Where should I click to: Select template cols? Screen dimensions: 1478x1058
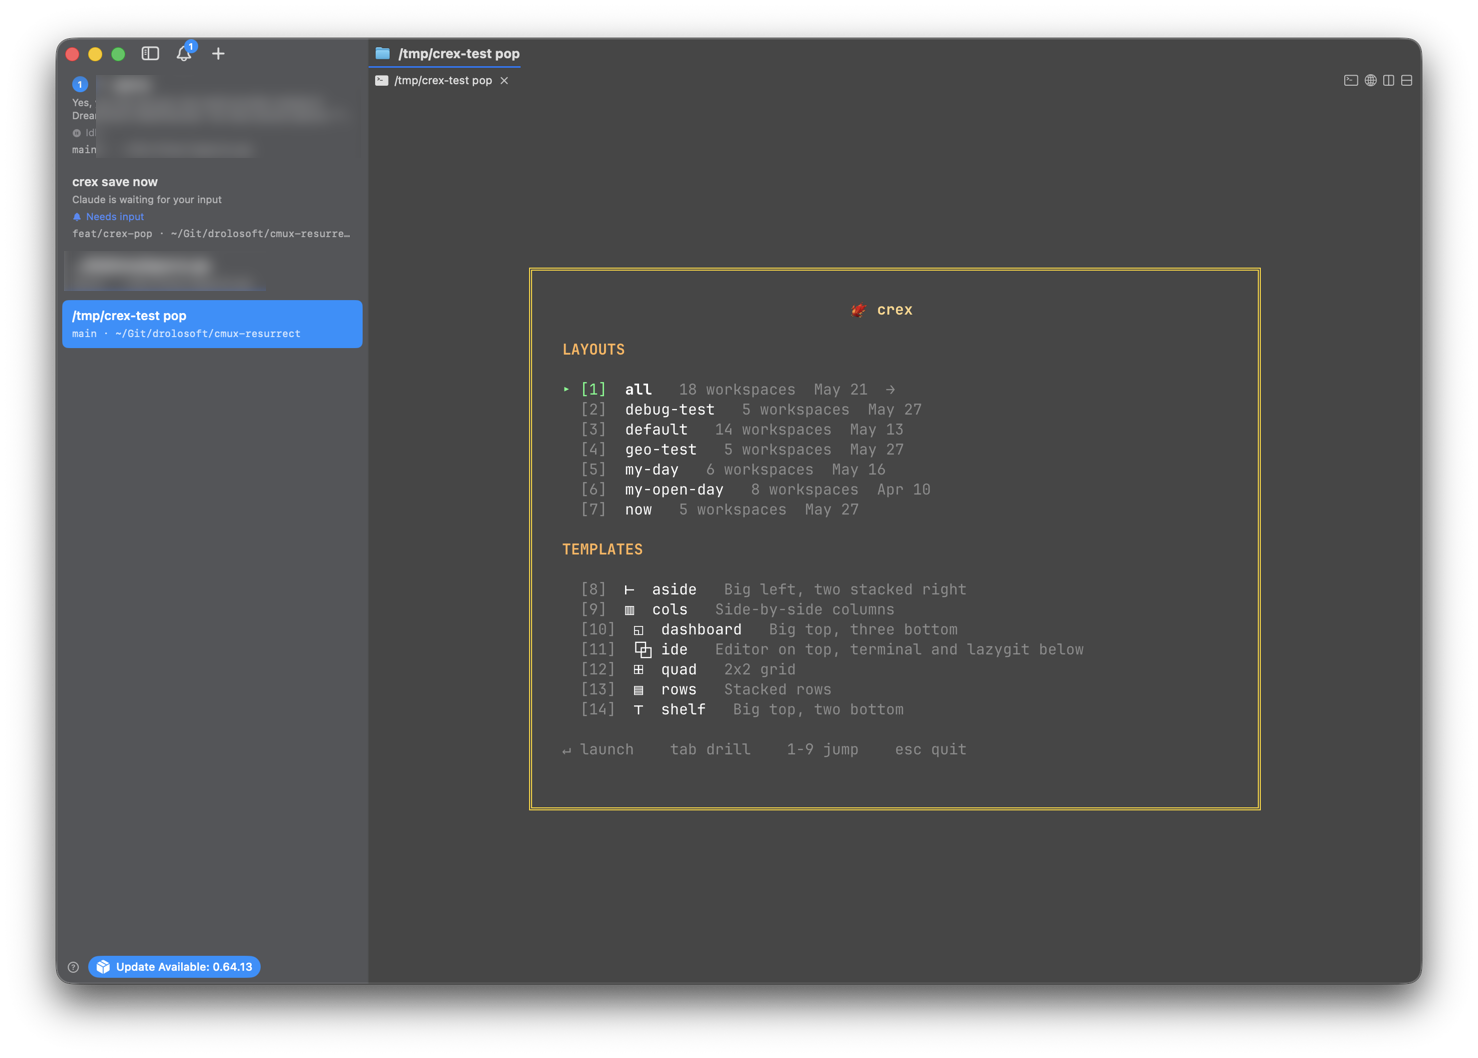737,610
